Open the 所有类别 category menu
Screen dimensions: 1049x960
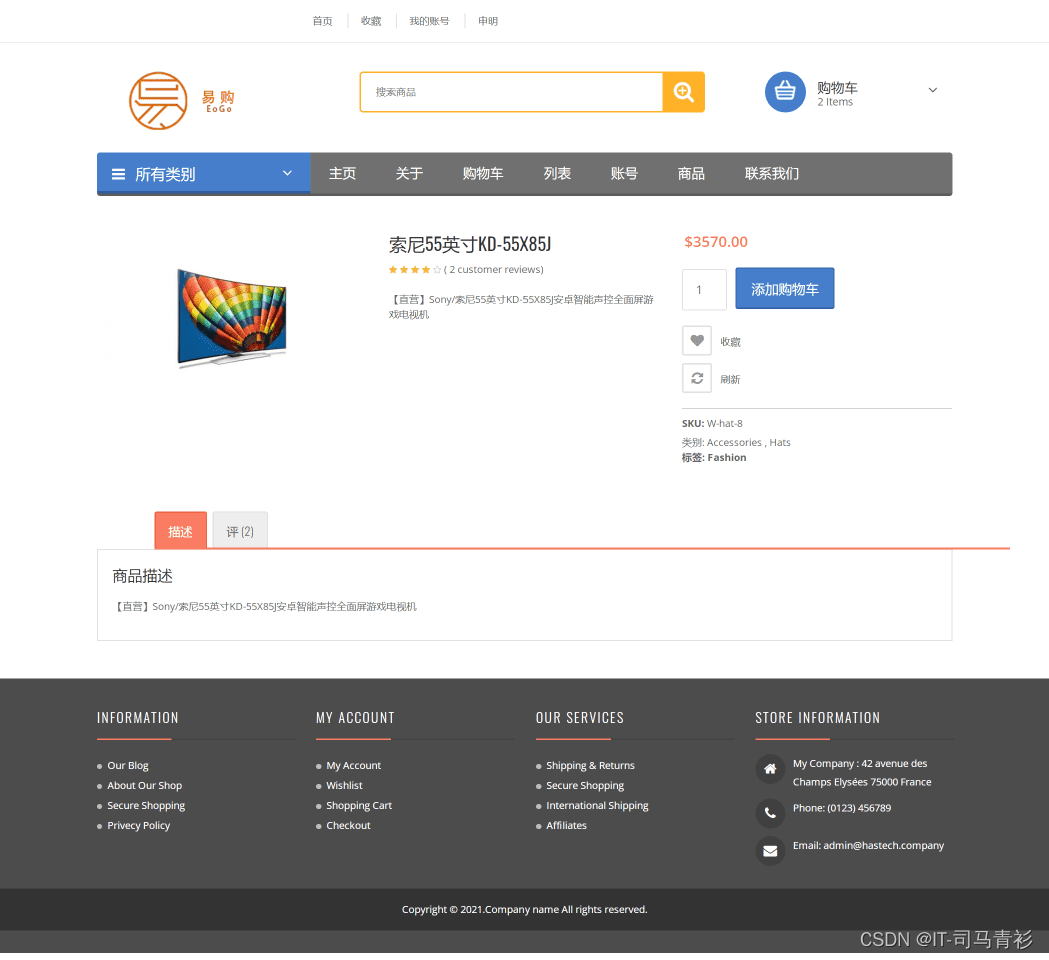click(203, 173)
